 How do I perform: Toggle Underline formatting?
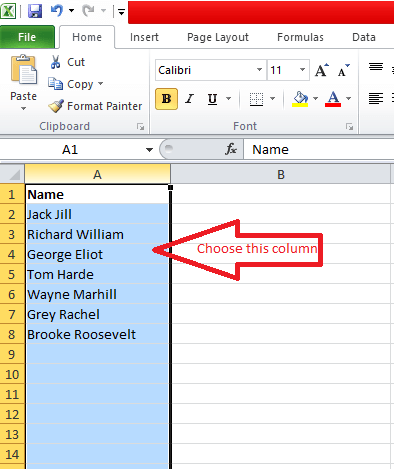[x=212, y=99]
